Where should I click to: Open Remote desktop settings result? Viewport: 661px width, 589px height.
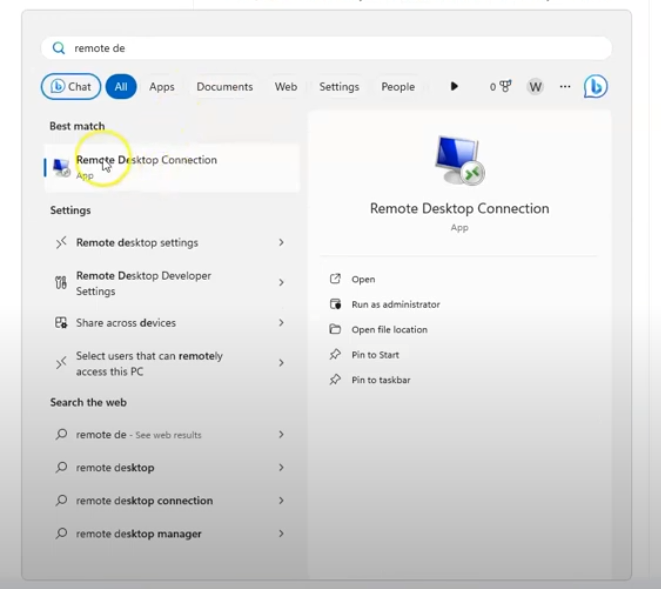click(172, 242)
